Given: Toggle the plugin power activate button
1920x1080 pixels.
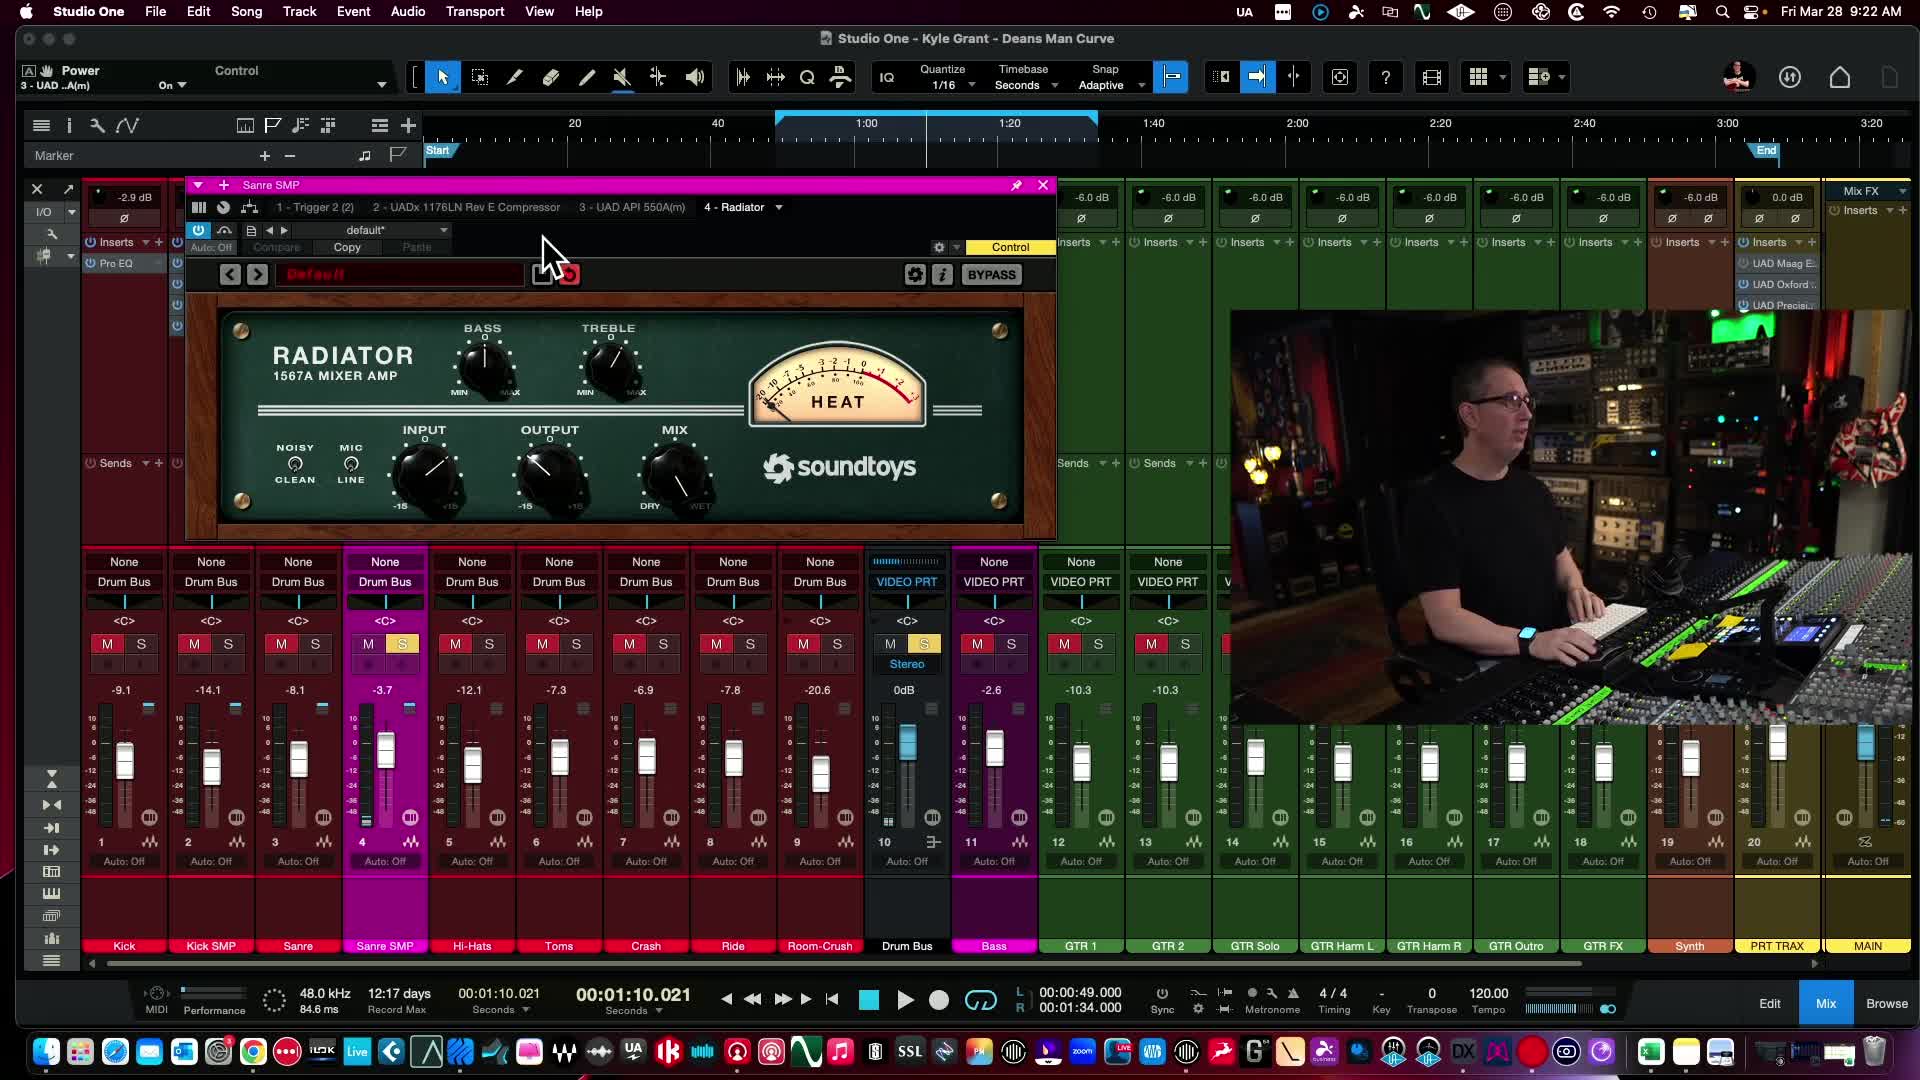Looking at the screenshot, I should [198, 230].
